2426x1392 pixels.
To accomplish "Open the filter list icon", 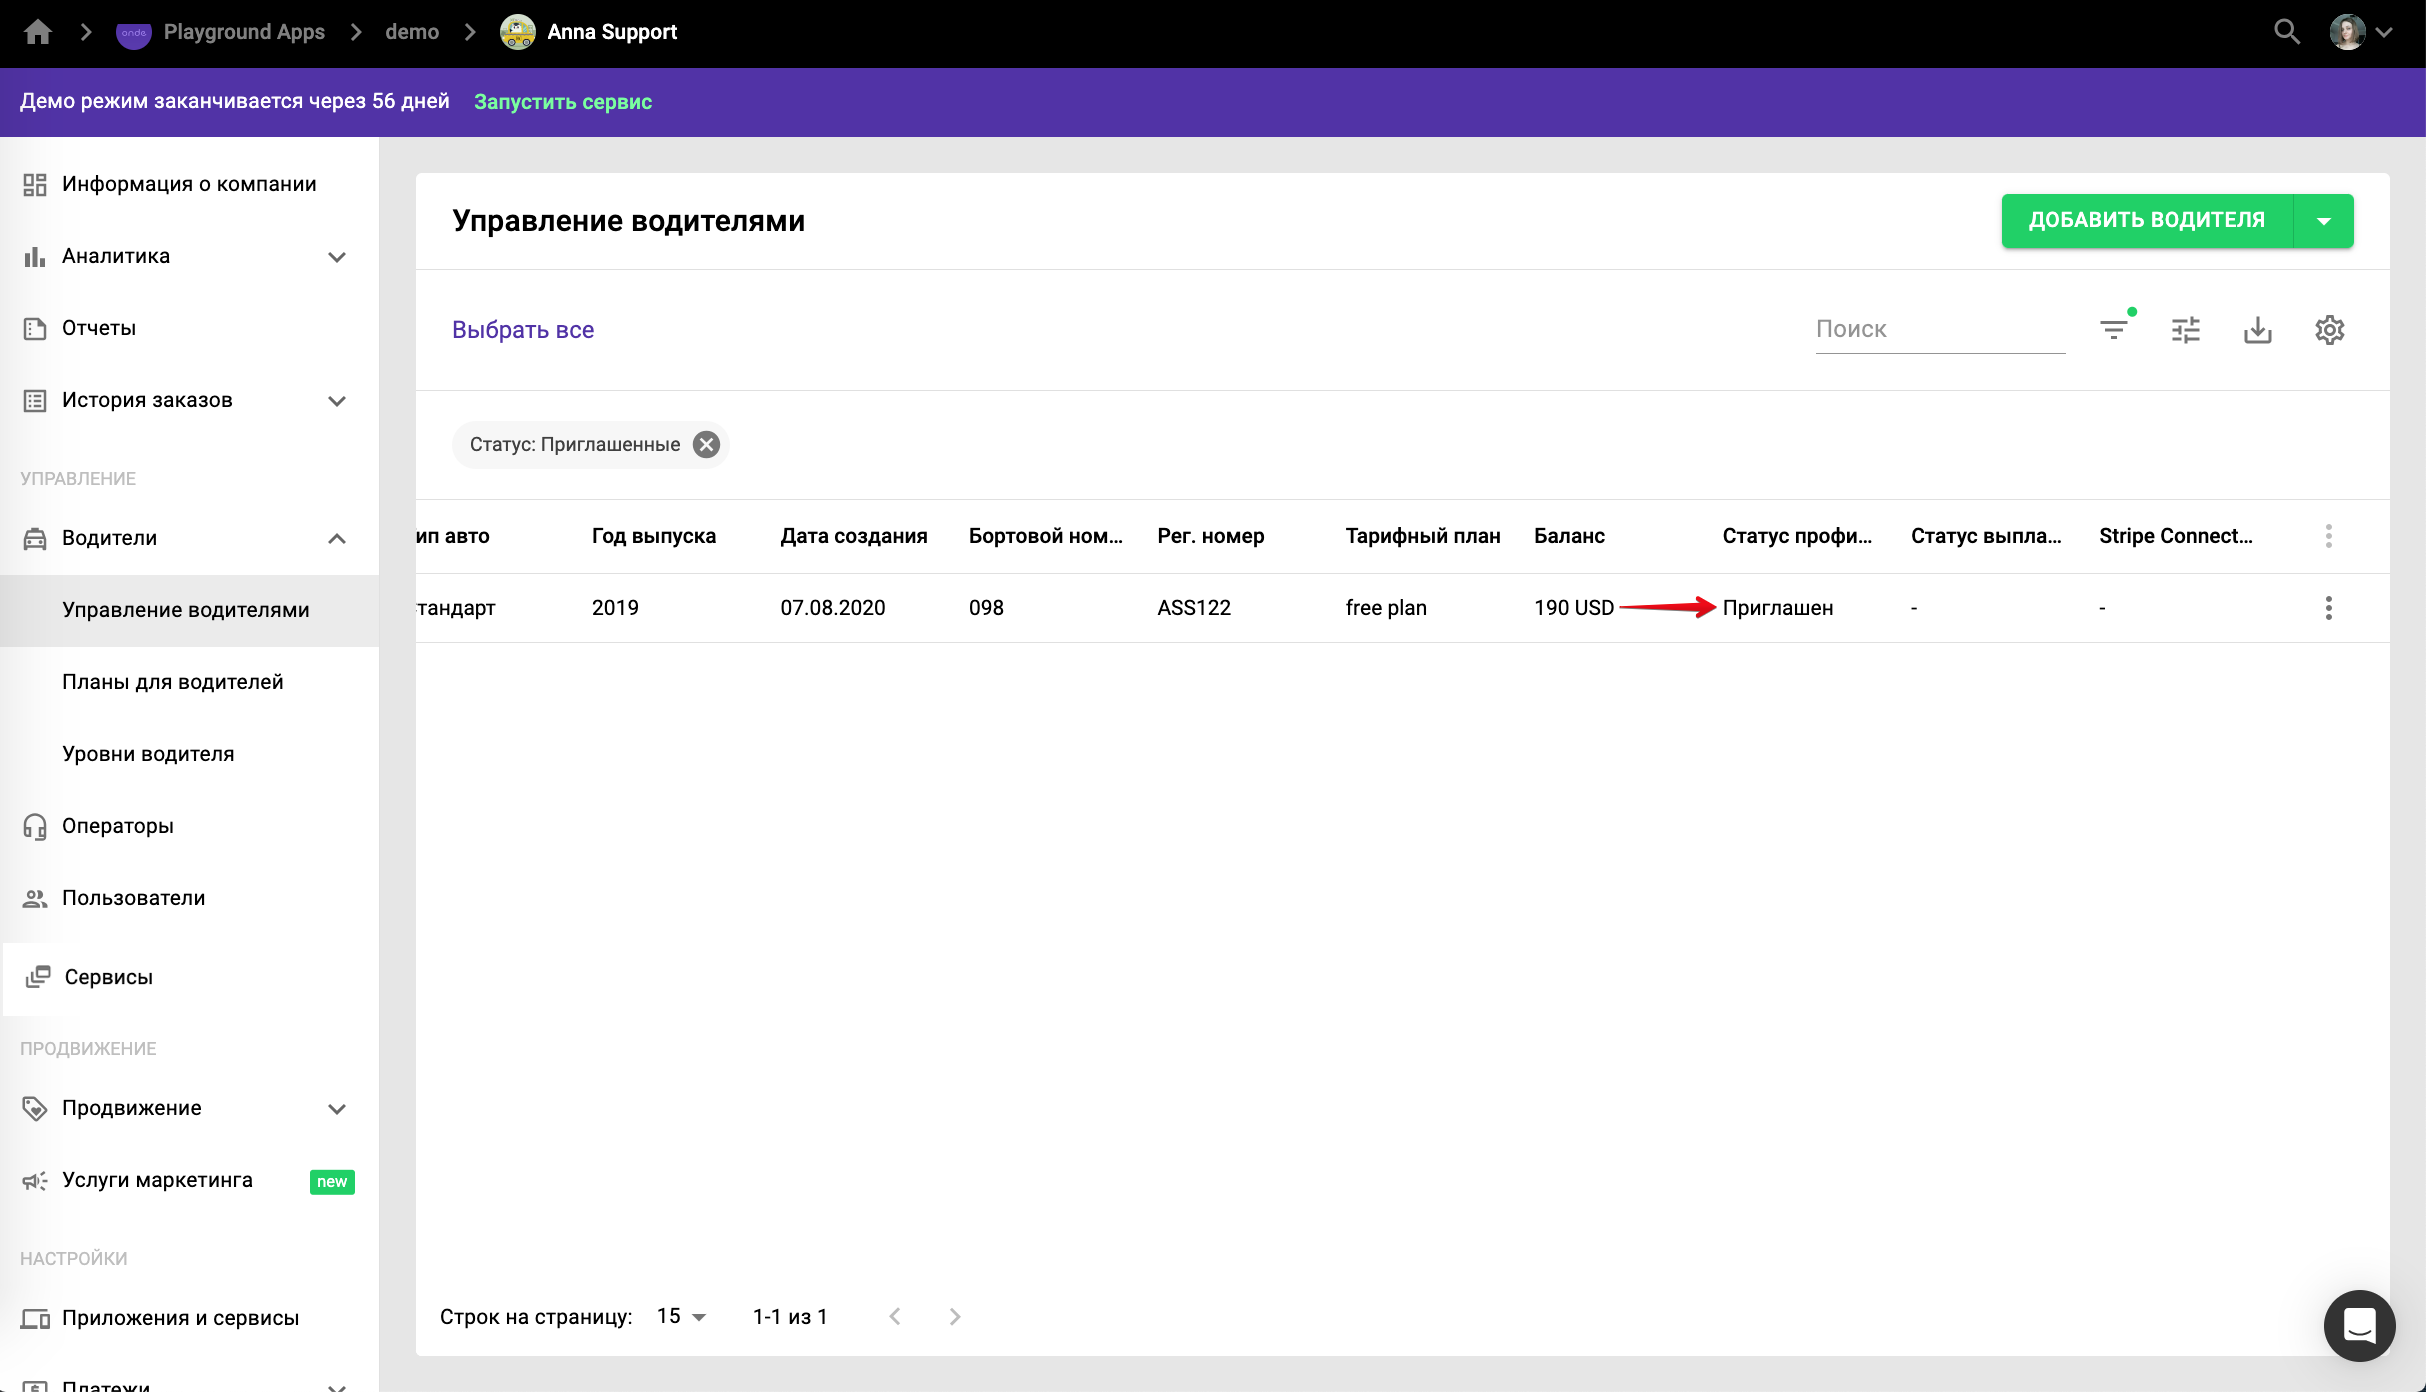I will (2113, 329).
